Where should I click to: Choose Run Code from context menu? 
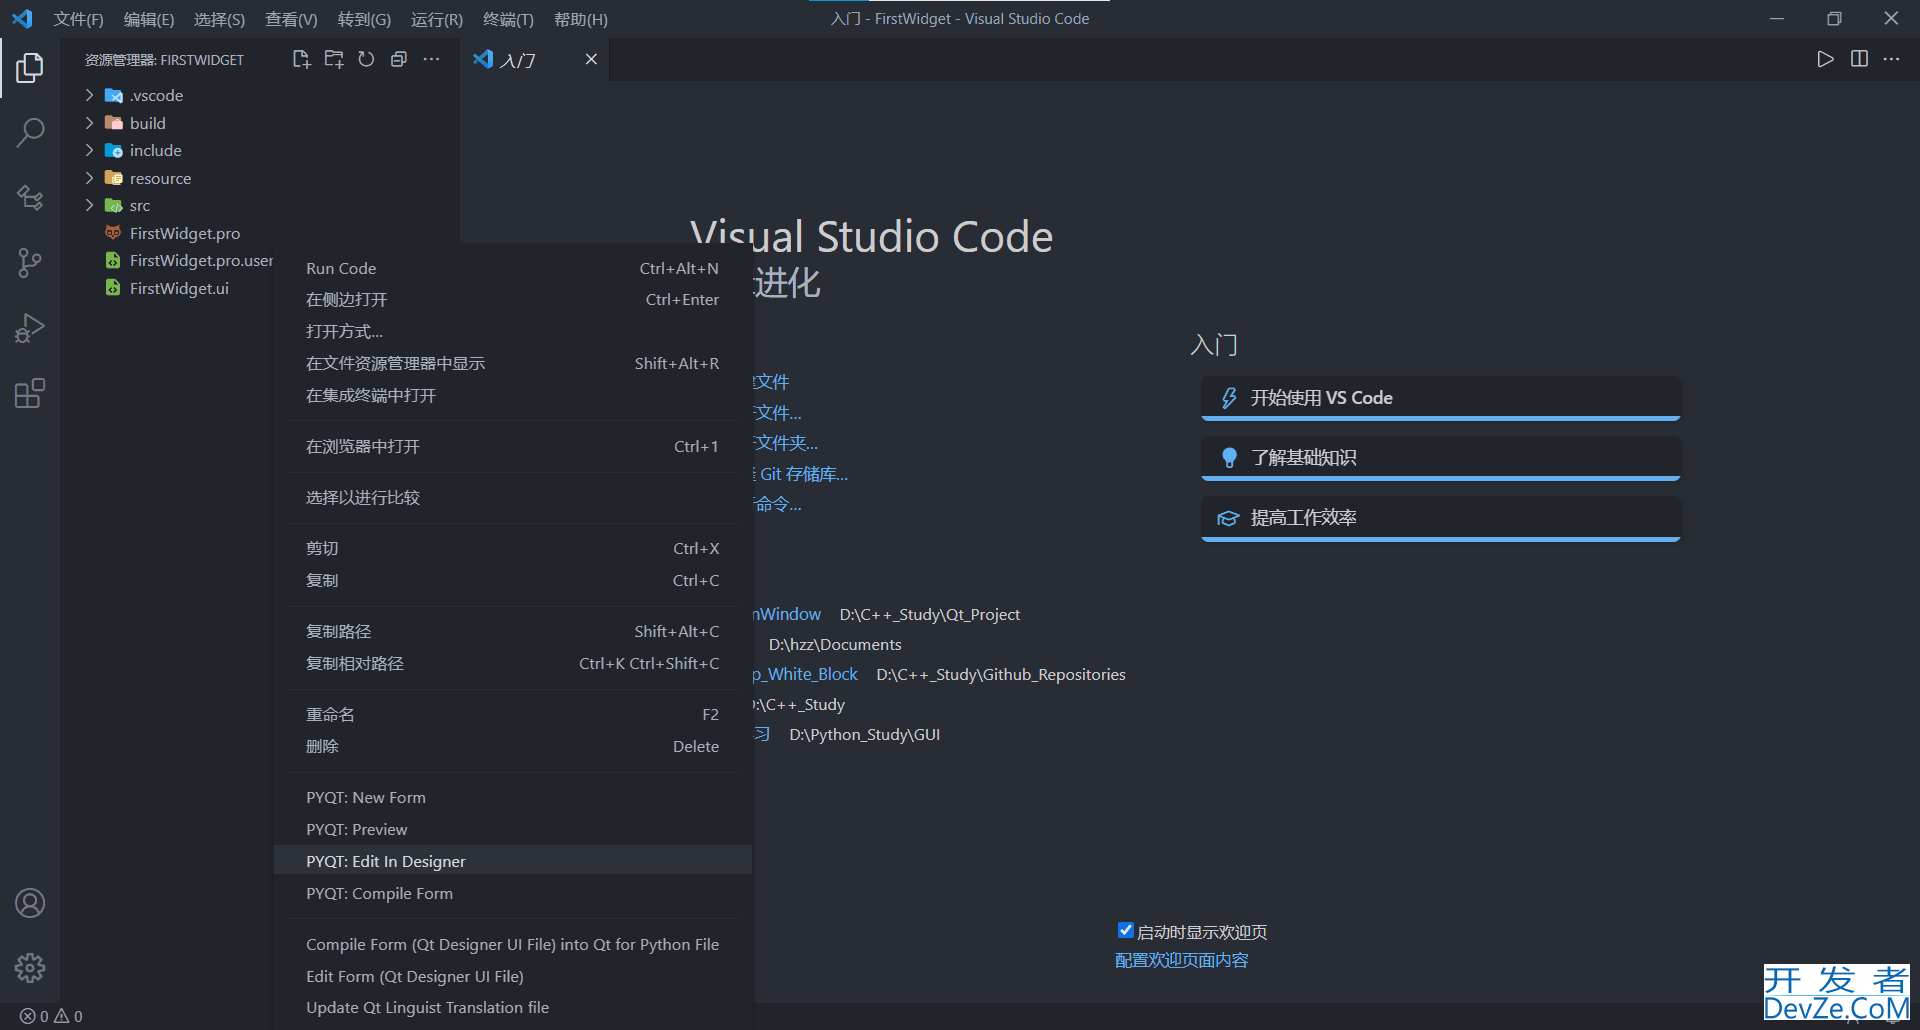(x=512, y=268)
